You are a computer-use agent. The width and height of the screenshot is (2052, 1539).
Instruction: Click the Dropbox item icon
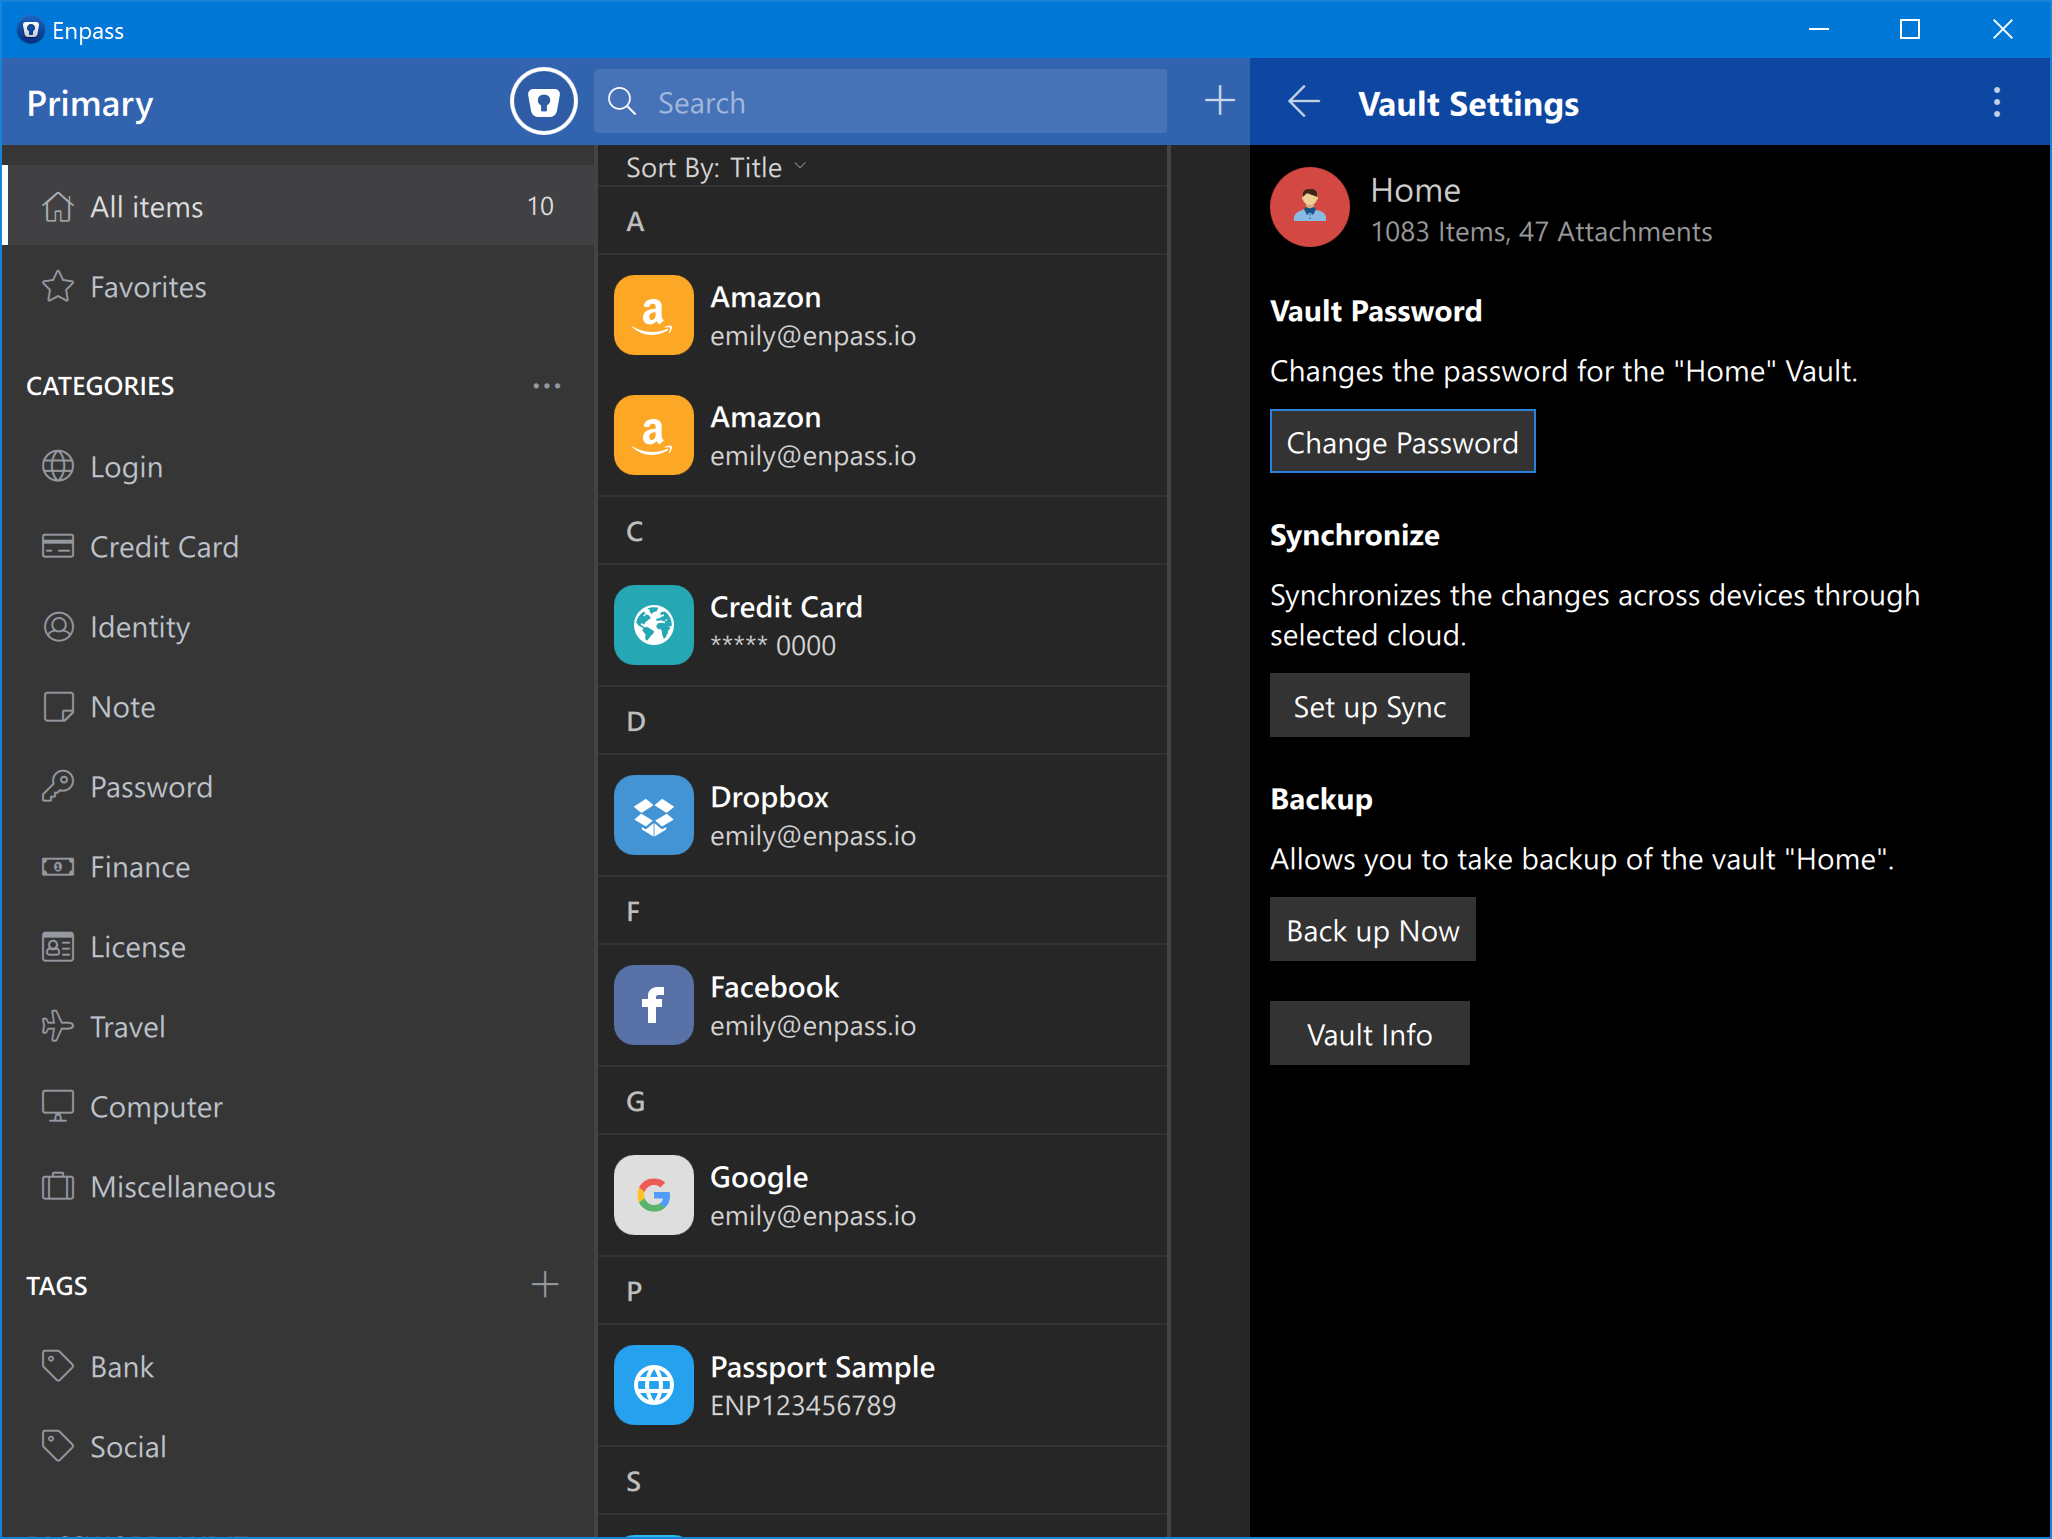click(653, 815)
